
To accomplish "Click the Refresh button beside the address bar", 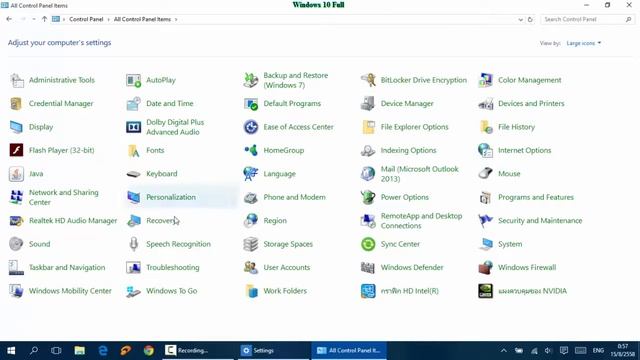I will (x=530, y=19).
